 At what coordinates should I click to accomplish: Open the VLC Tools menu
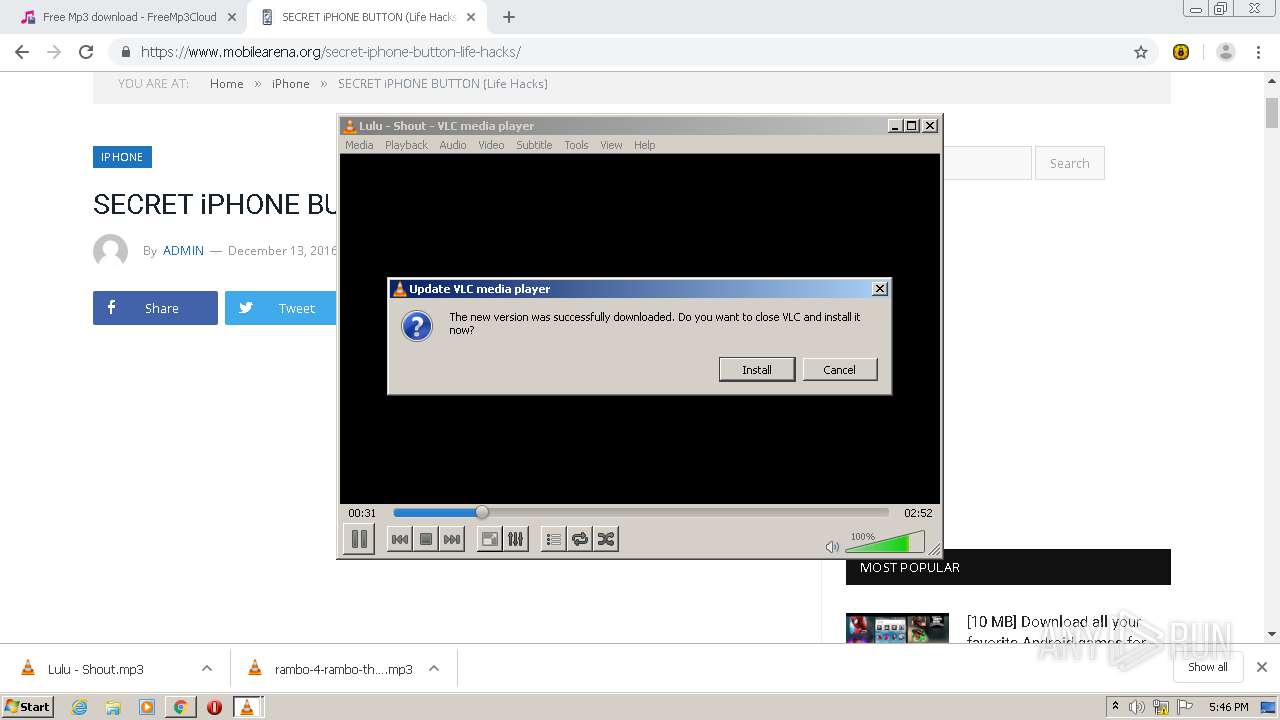576,145
